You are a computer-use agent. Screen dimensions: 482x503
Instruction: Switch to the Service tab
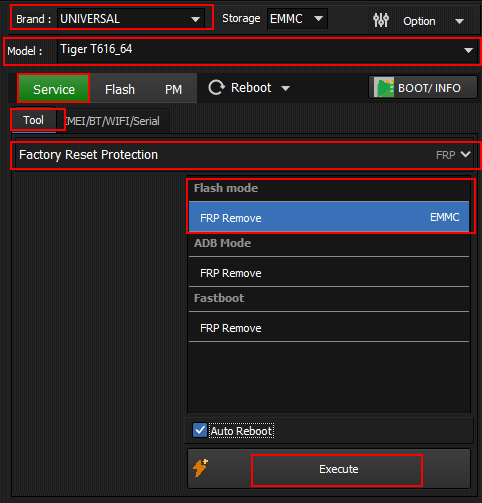[54, 89]
